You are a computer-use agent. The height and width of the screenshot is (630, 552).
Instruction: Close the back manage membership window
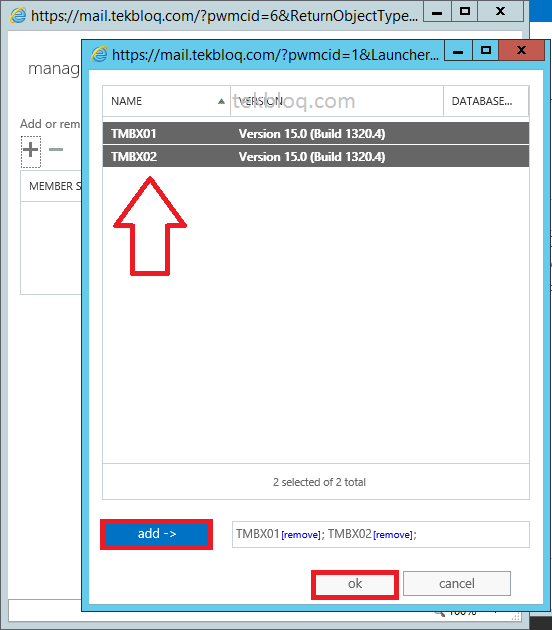tap(500, 12)
